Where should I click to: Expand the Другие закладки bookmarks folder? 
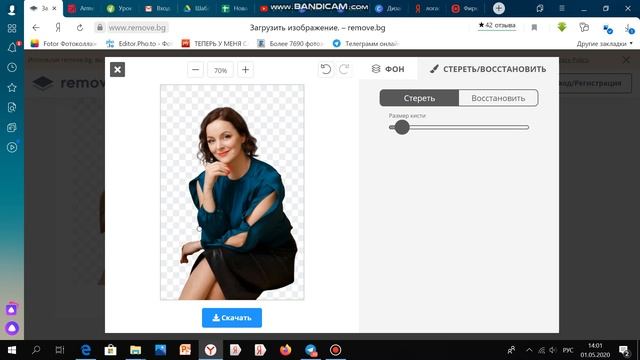click(604, 44)
